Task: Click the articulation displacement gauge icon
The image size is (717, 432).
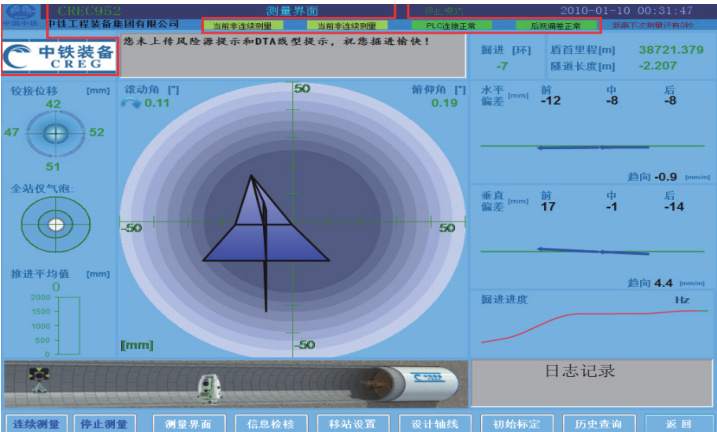Action: [x=55, y=133]
